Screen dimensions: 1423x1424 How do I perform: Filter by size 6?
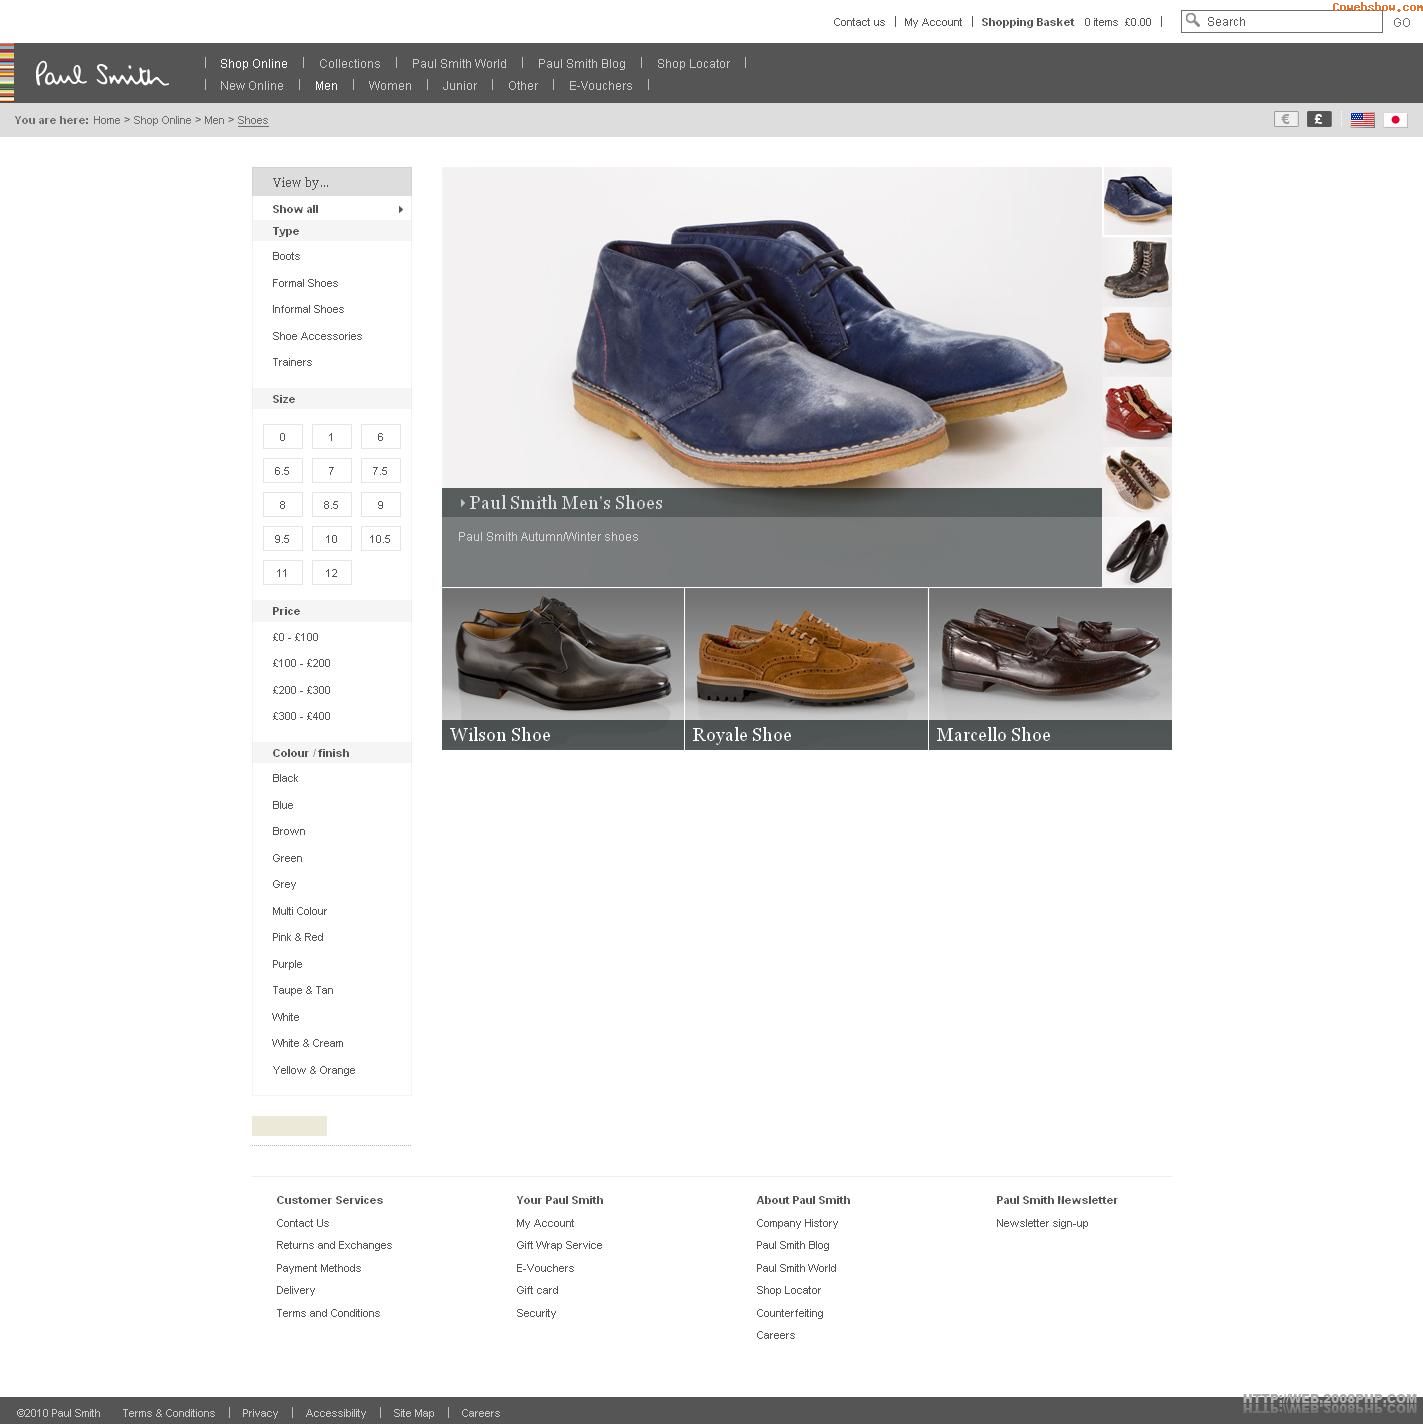coord(380,437)
